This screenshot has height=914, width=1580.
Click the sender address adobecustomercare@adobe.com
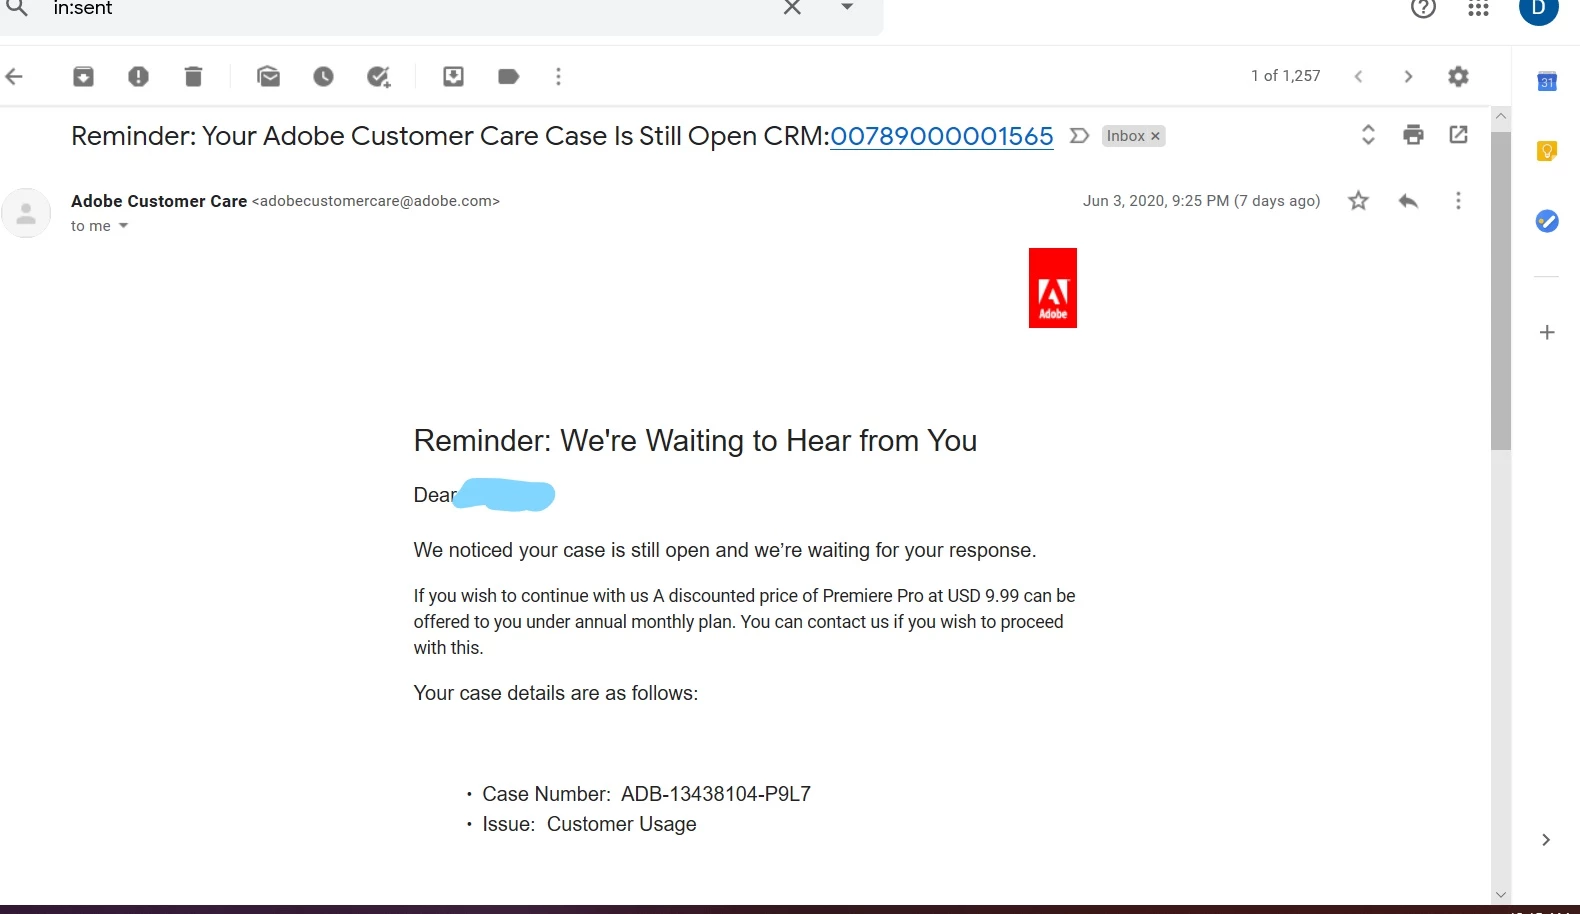click(376, 201)
